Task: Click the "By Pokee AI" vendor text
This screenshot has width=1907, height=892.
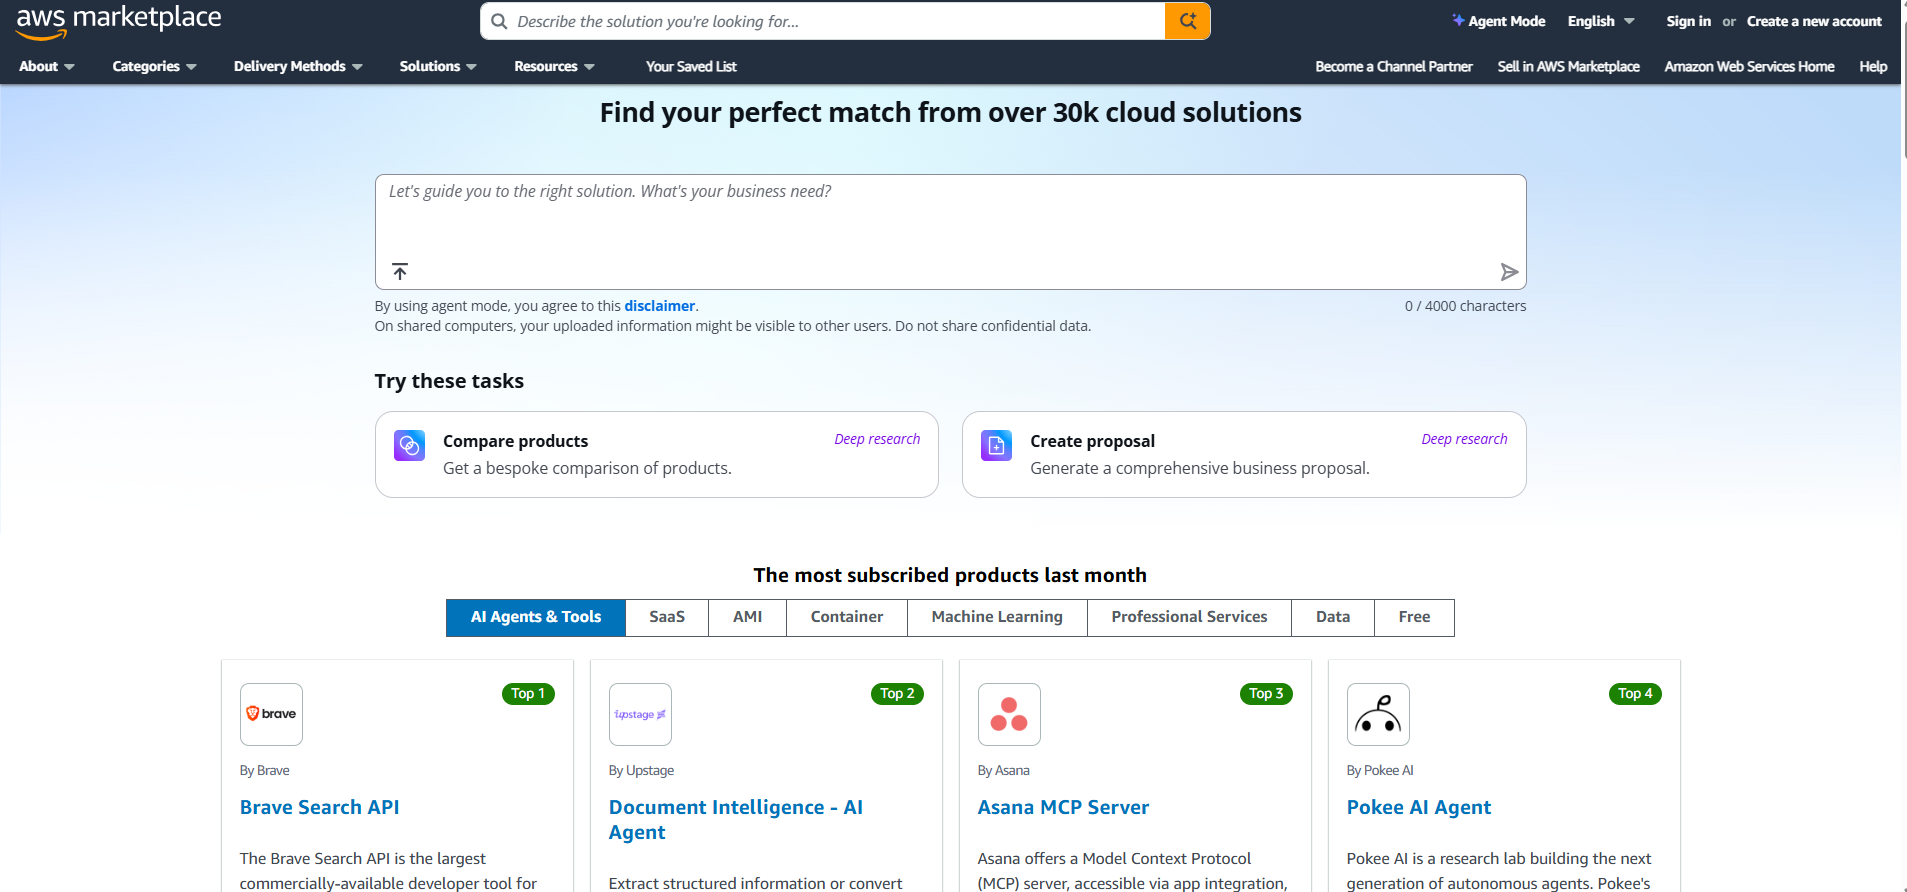Action: point(1380,770)
